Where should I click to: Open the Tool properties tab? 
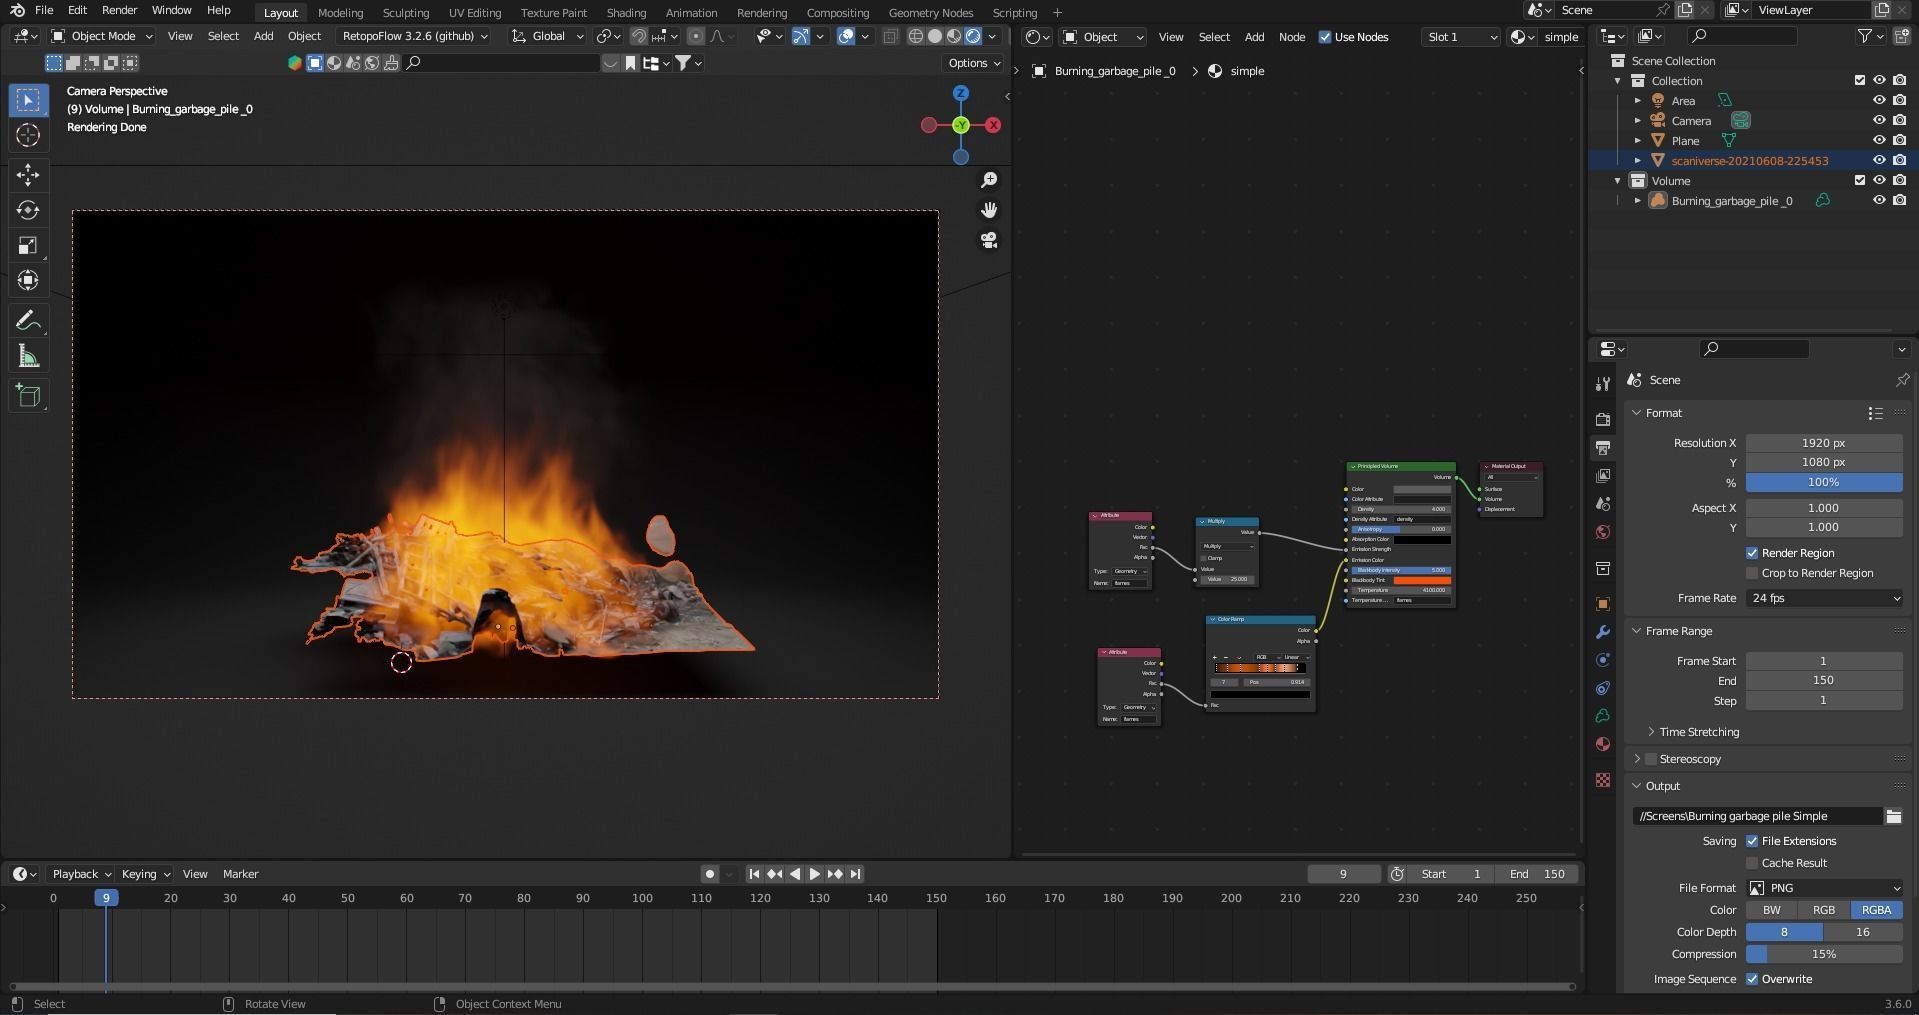point(1603,384)
